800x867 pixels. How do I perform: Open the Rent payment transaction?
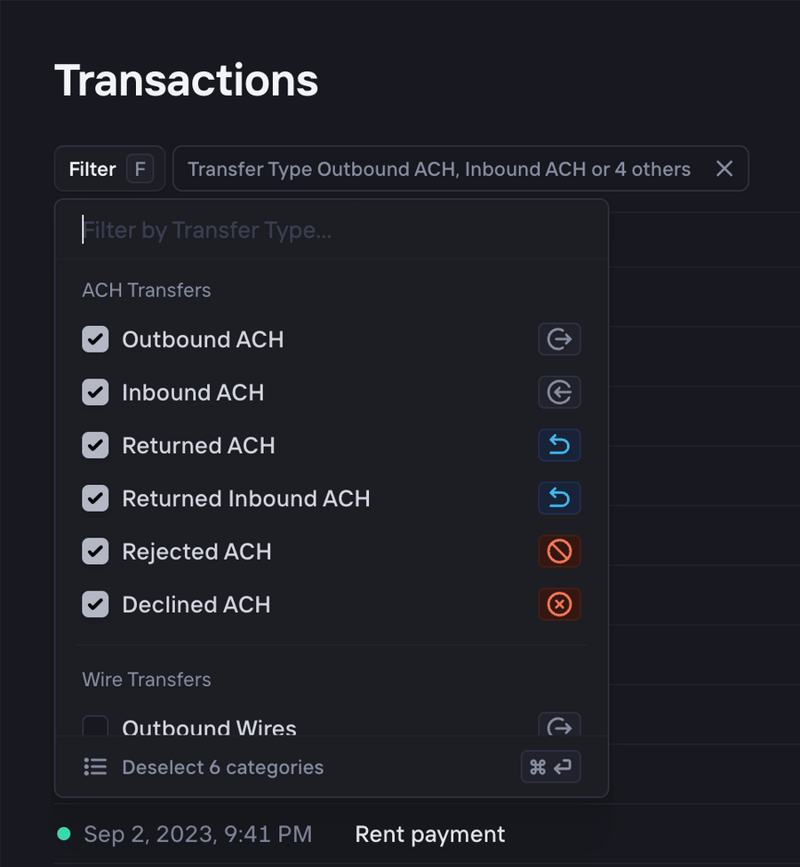click(429, 833)
